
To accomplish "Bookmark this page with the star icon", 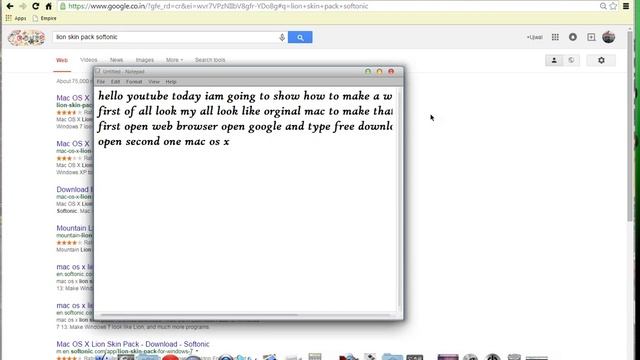I will (x=613, y=6).
